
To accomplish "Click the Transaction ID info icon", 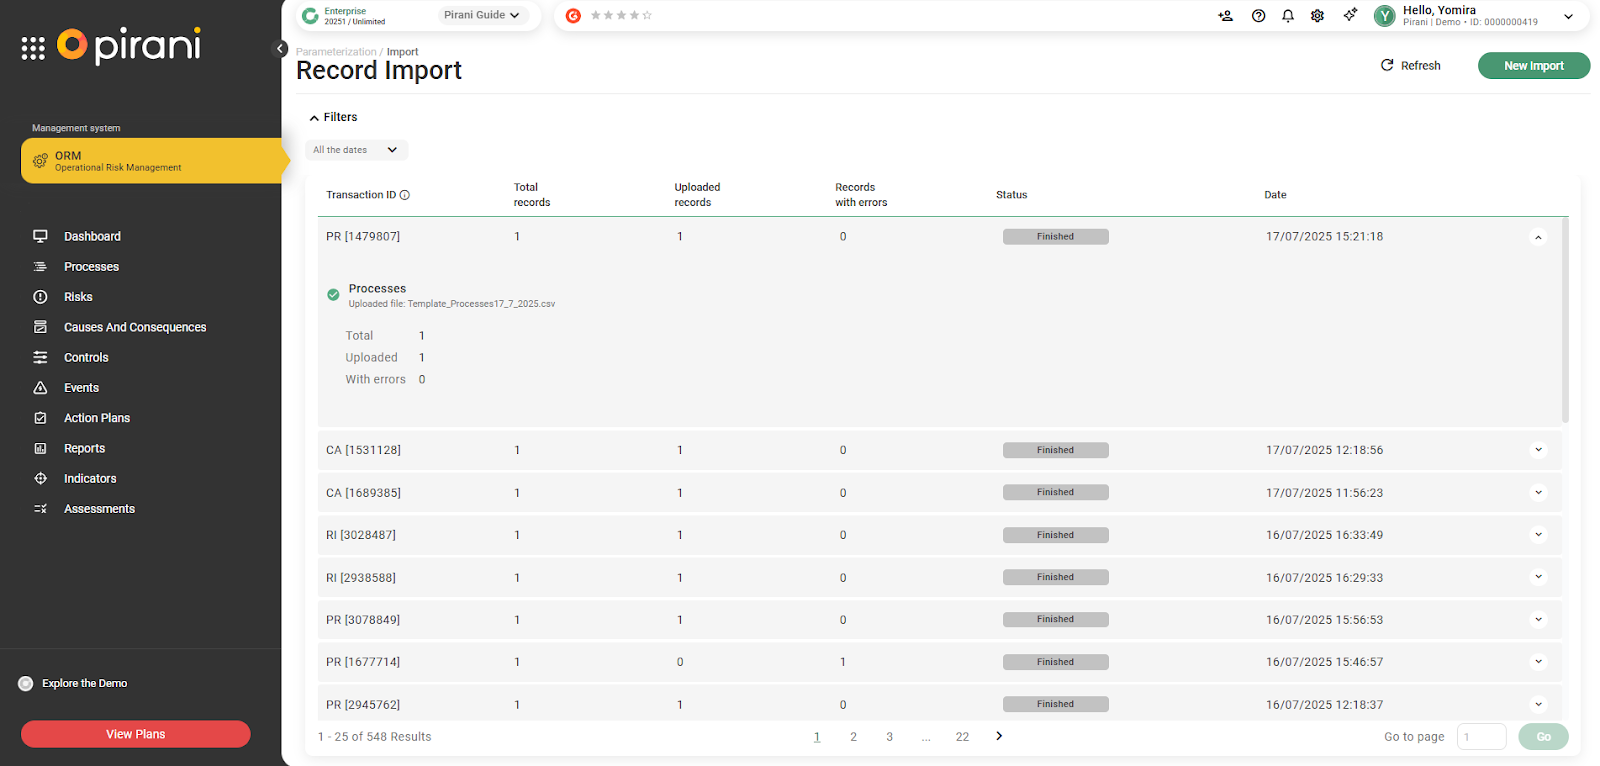I will [x=405, y=195].
